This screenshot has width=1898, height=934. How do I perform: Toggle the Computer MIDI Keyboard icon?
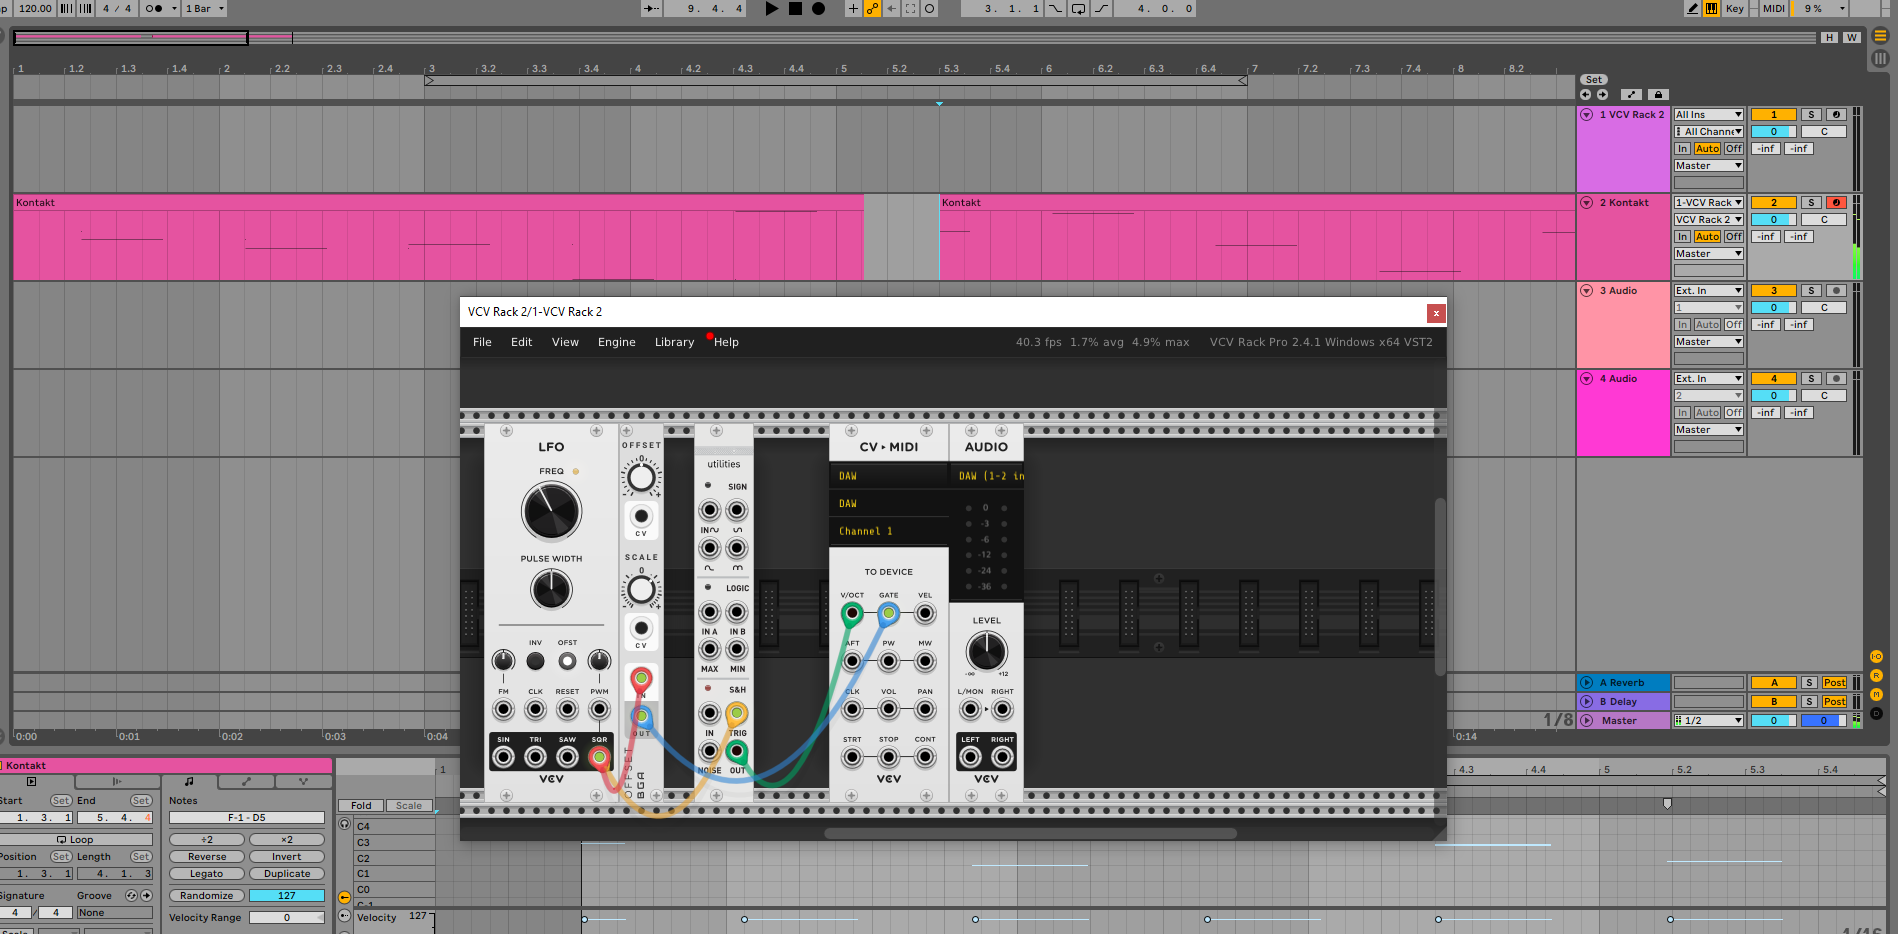(1711, 8)
